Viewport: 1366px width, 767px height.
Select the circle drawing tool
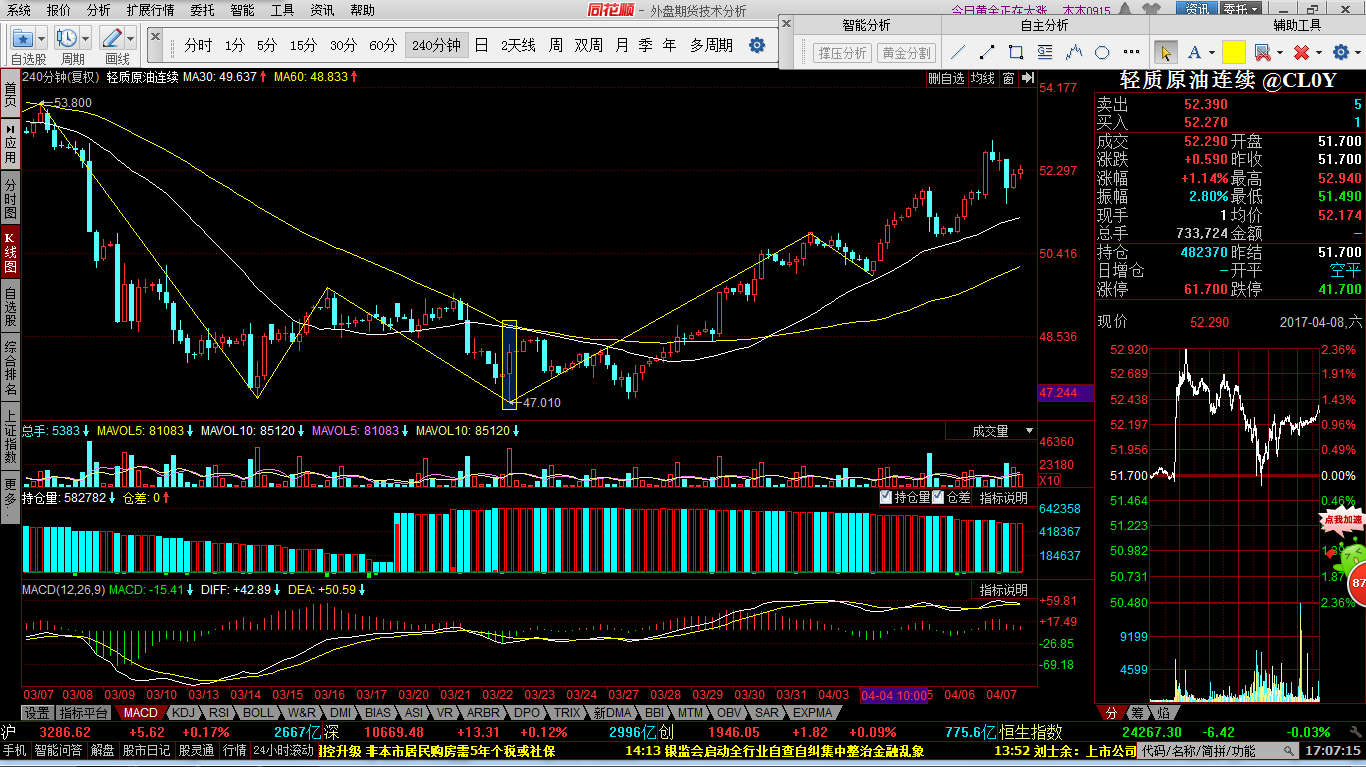[x=1102, y=52]
